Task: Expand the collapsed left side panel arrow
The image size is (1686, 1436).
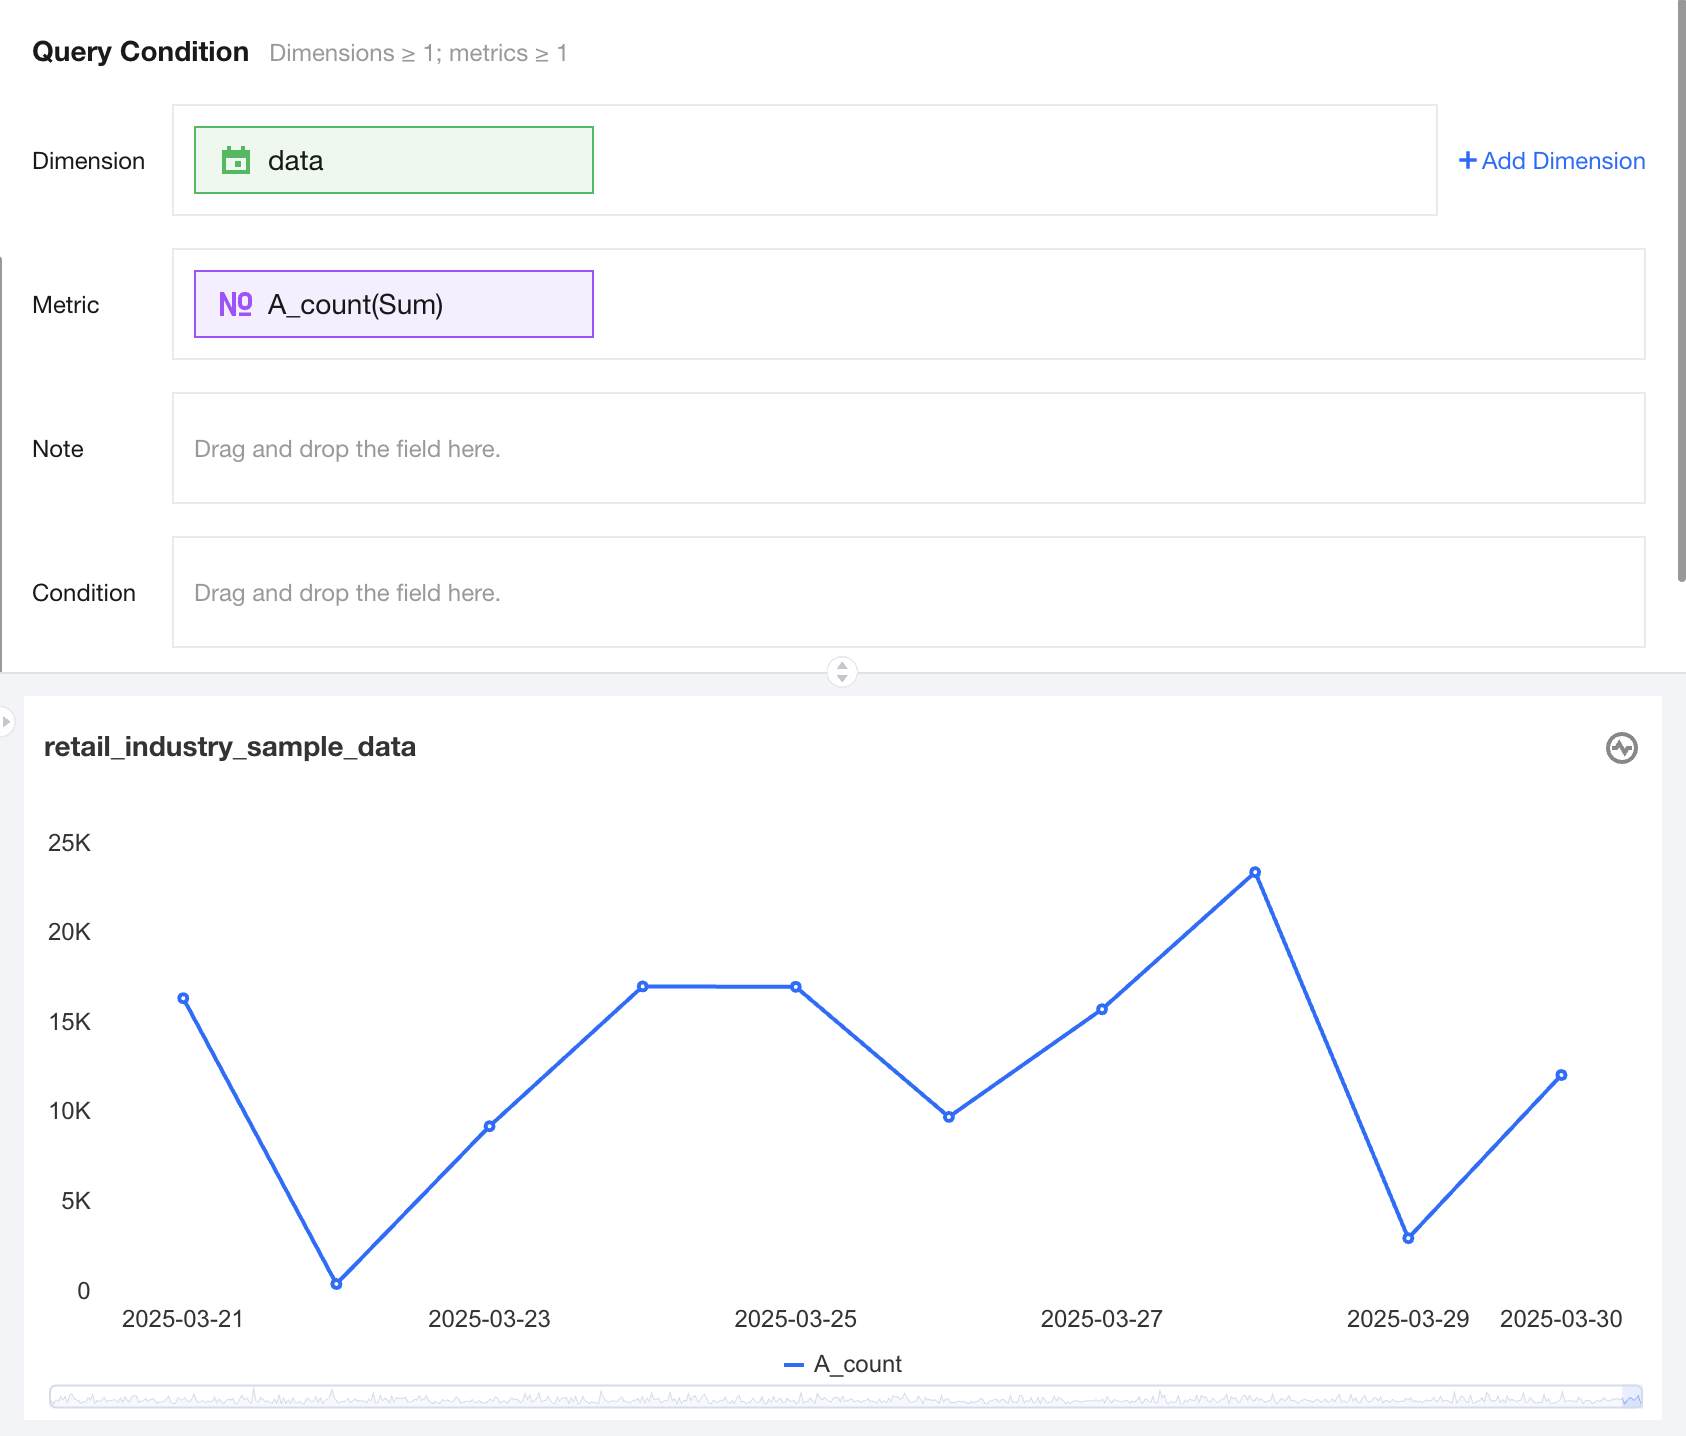Action: [x=6, y=721]
